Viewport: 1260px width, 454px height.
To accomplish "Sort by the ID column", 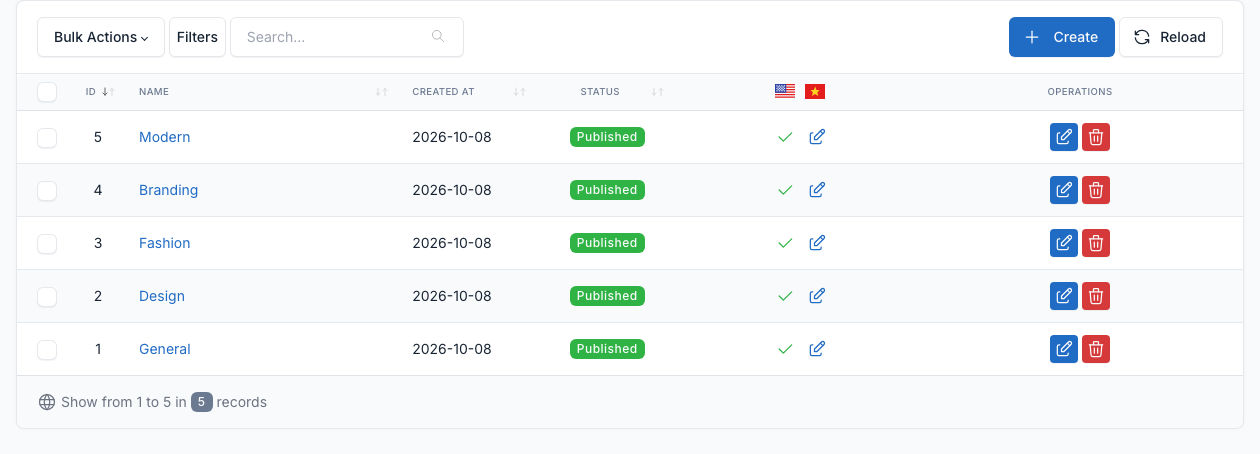I will [100, 92].
